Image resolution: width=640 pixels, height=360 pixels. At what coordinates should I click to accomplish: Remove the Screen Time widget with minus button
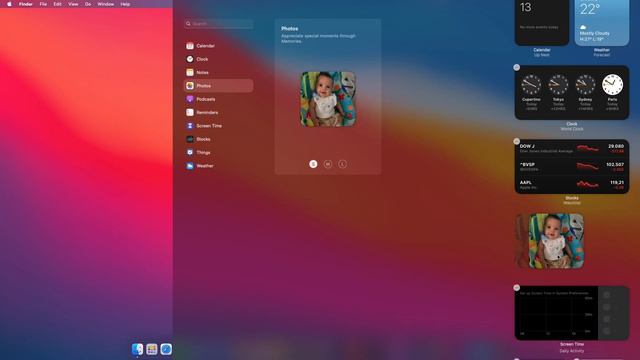click(x=517, y=288)
